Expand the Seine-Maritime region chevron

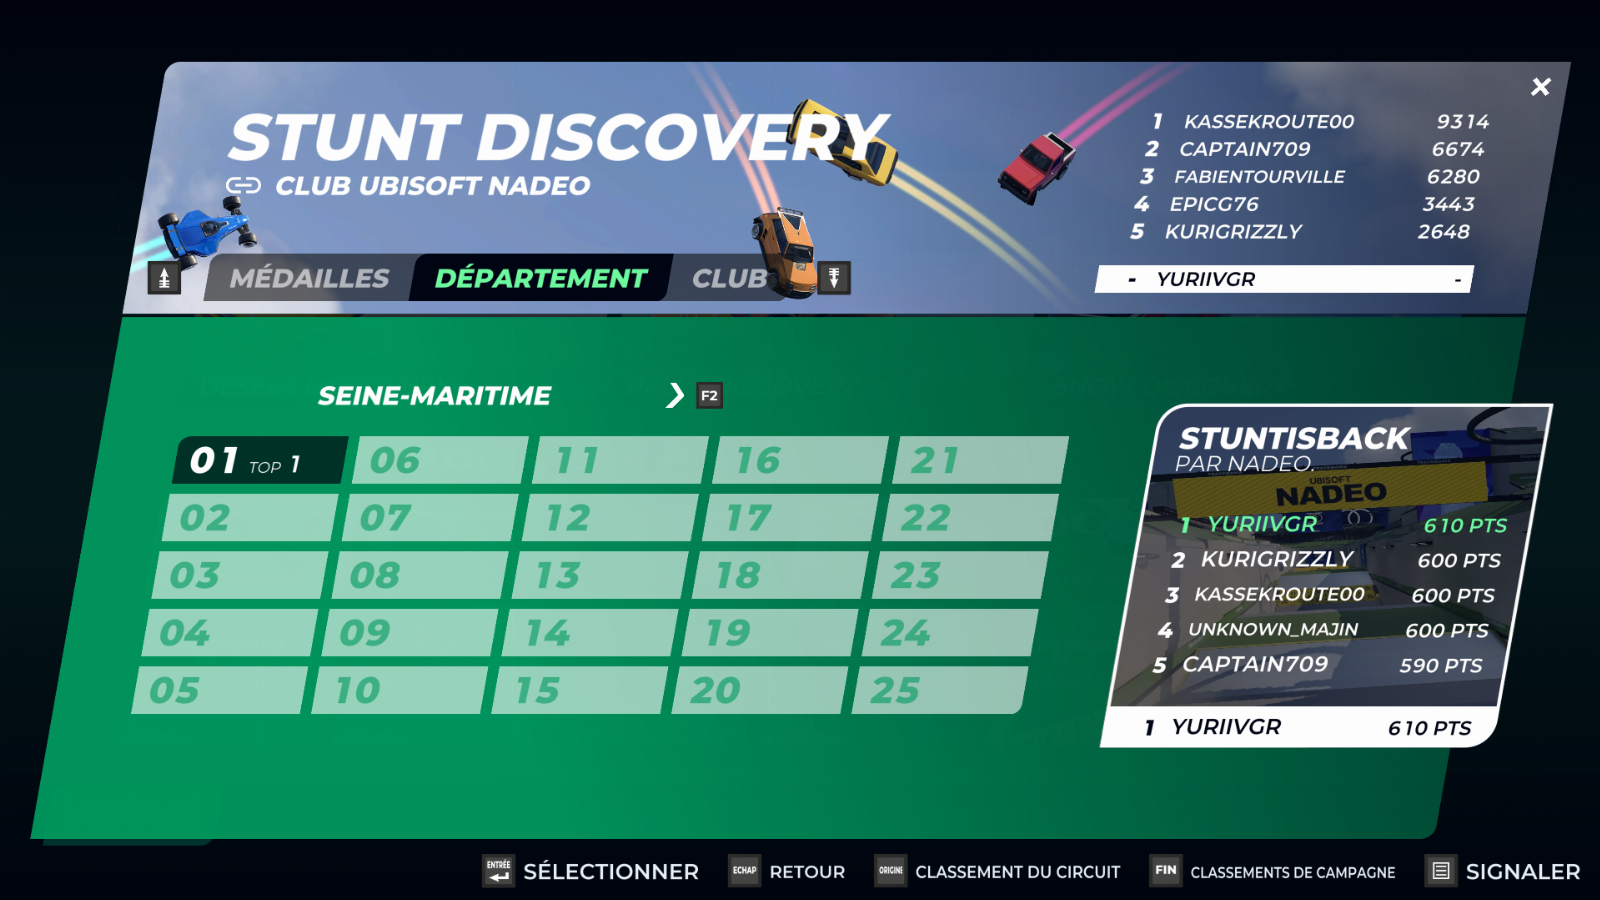click(x=675, y=396)
